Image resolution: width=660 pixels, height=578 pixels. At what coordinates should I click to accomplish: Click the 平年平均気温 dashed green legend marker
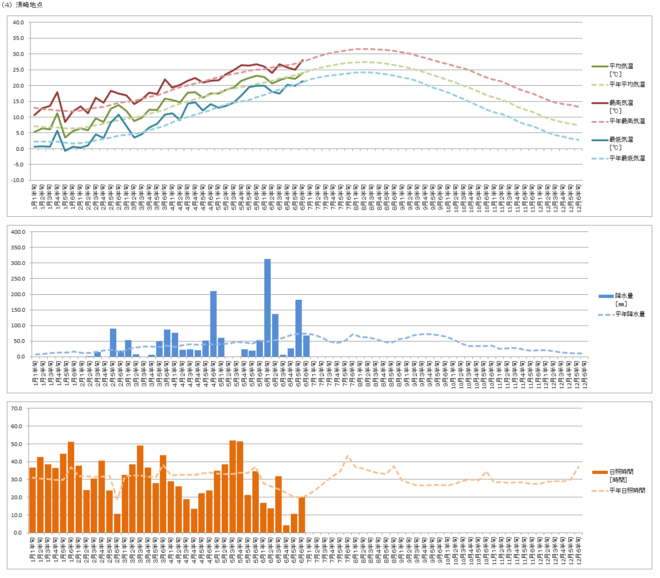[600, 85]
